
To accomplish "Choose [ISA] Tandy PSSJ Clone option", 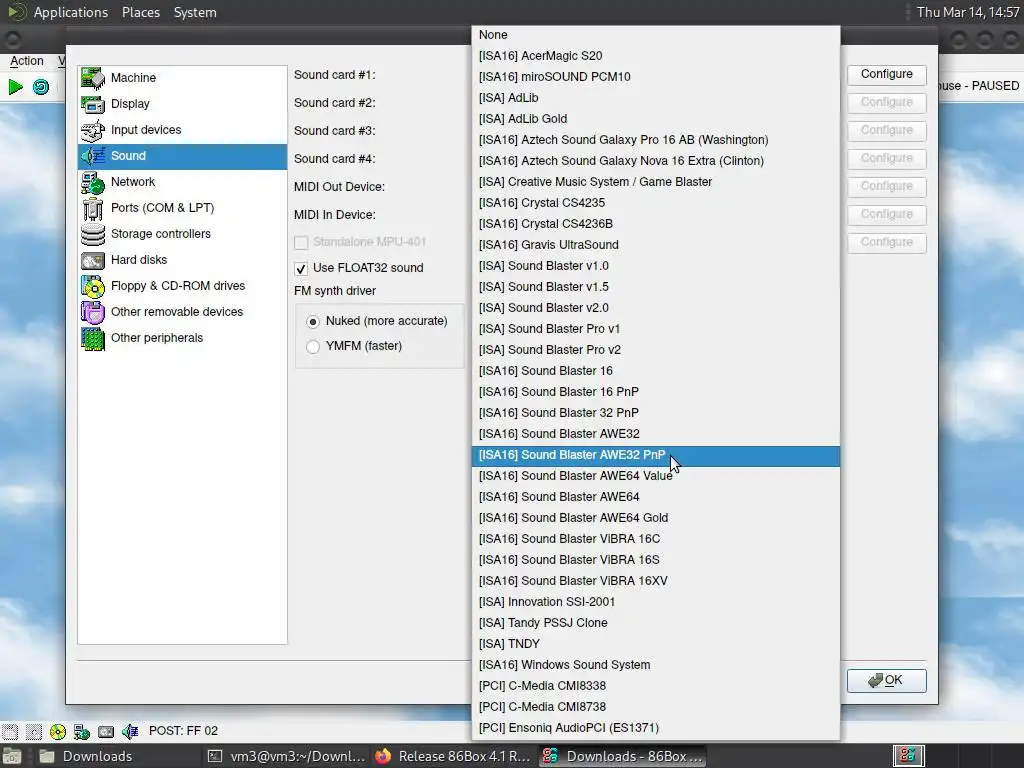I will tap(656, 623).
